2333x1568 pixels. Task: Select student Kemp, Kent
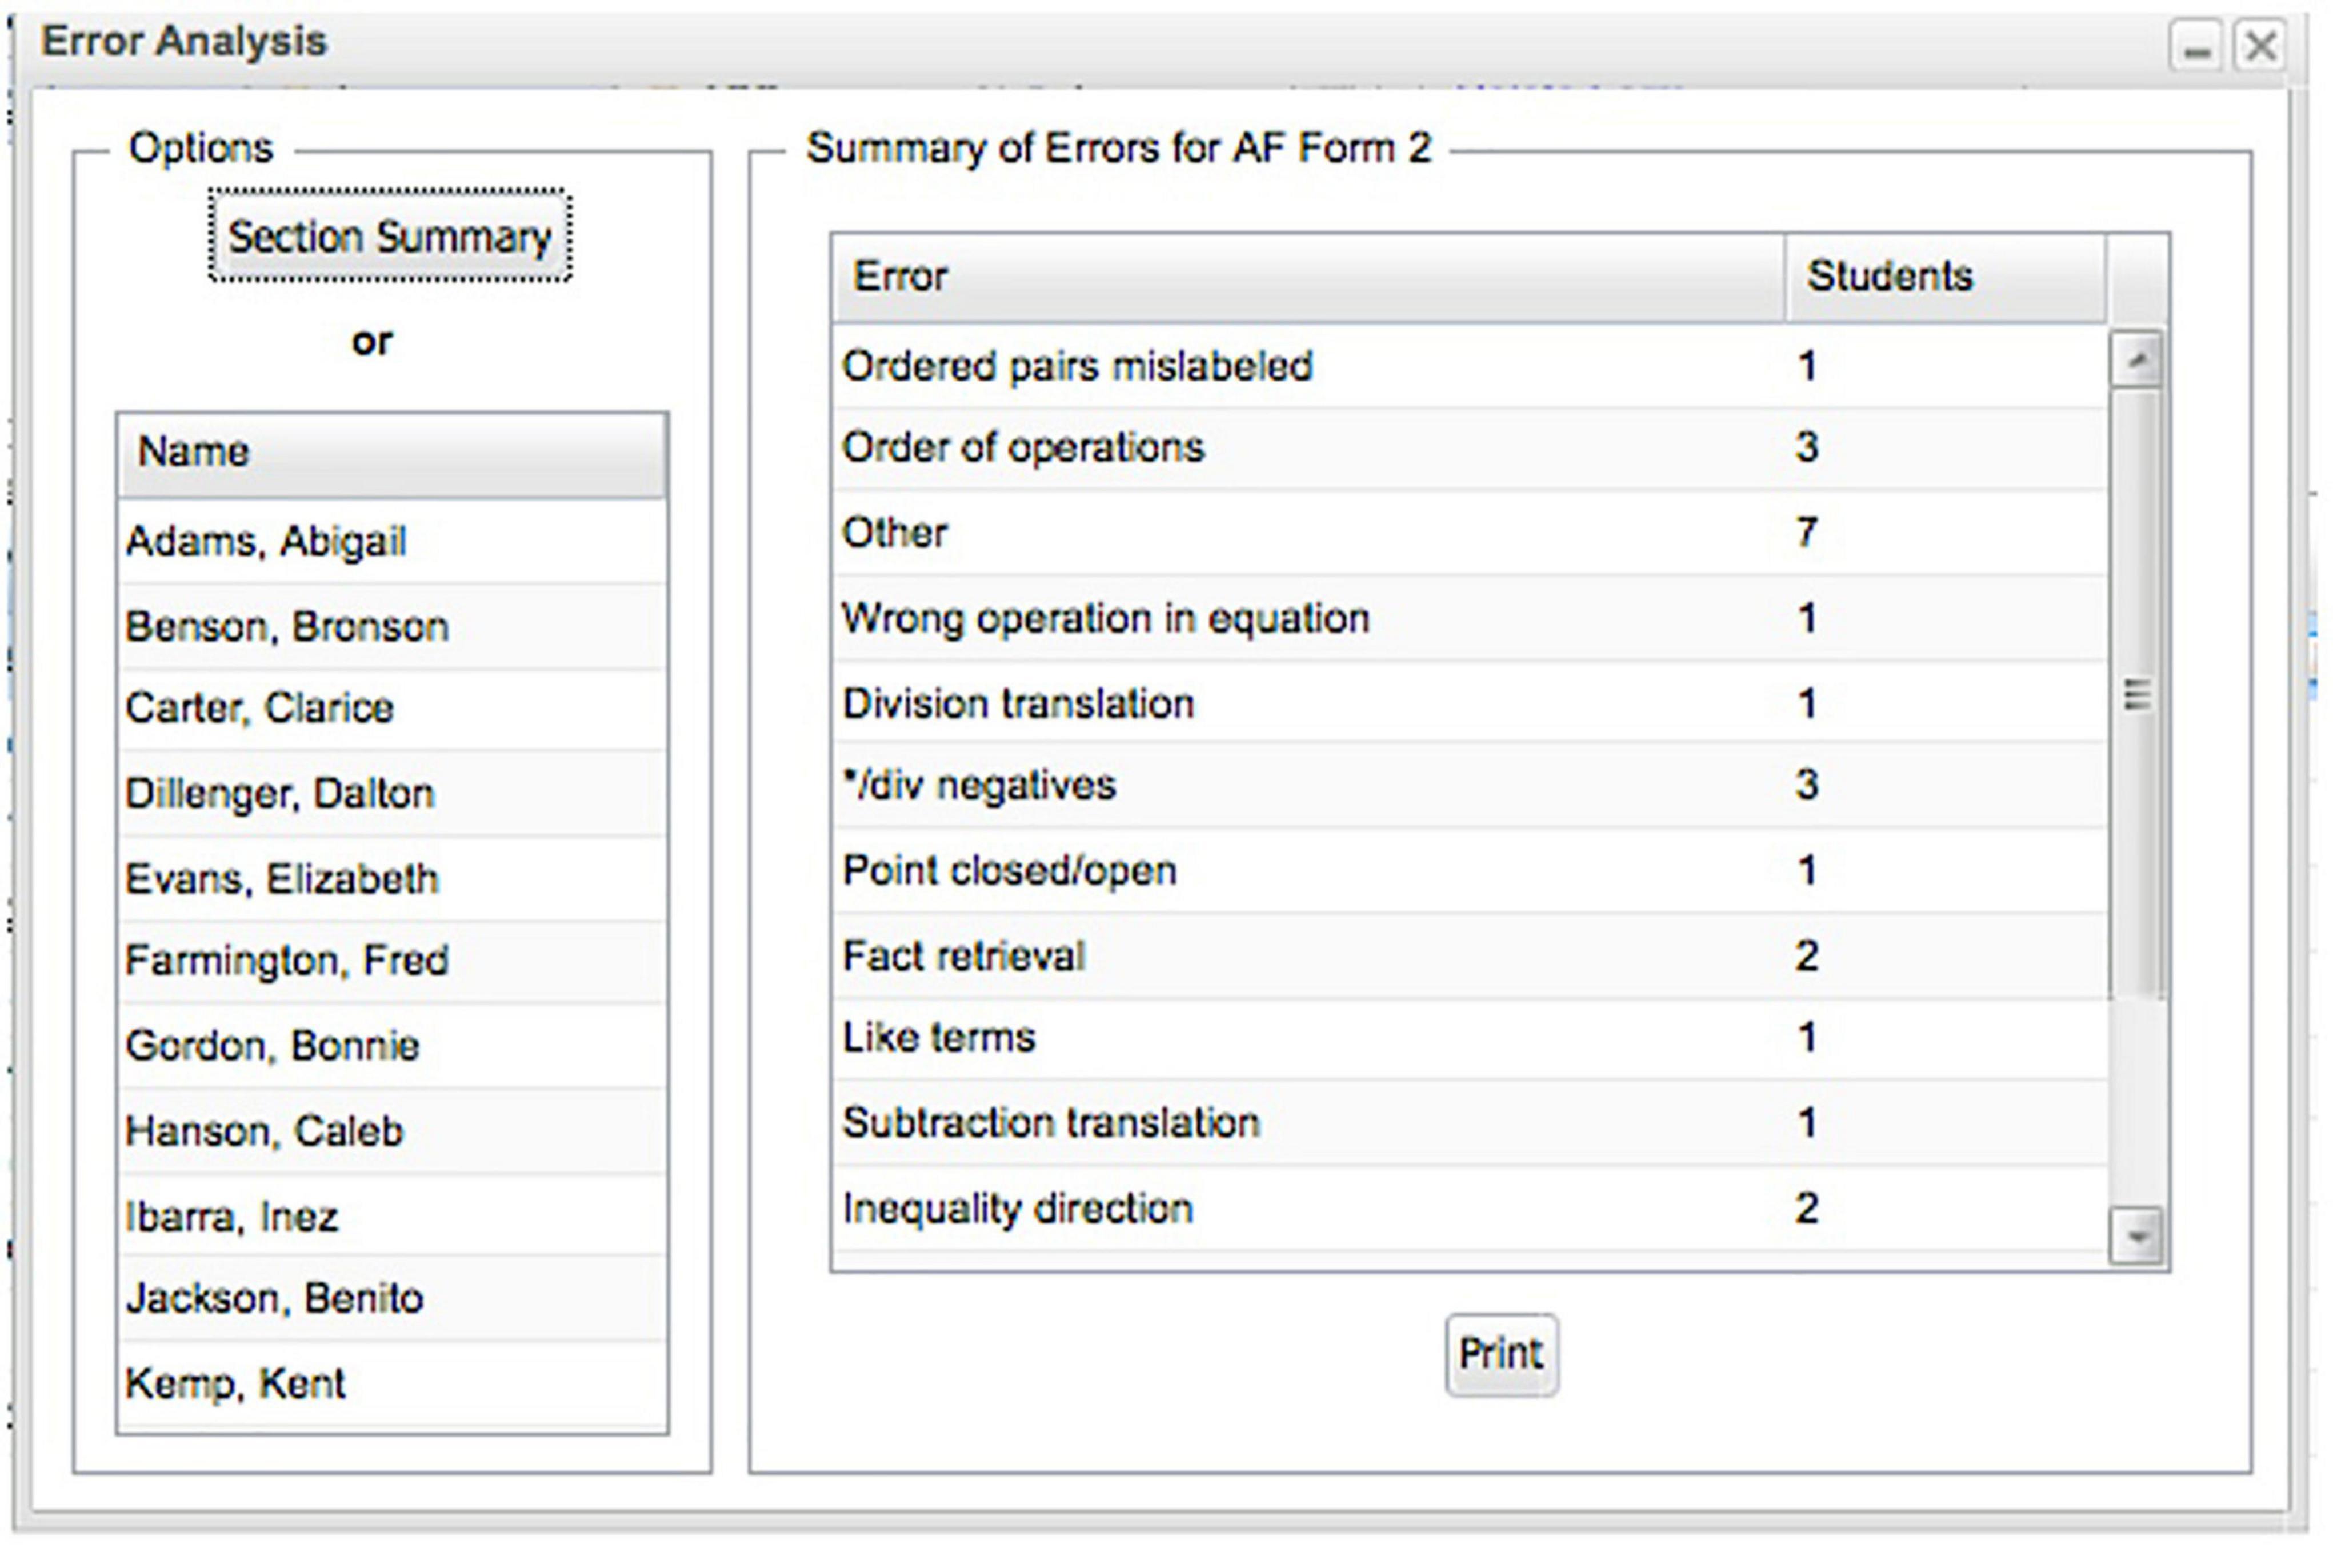coord(392,1383)
